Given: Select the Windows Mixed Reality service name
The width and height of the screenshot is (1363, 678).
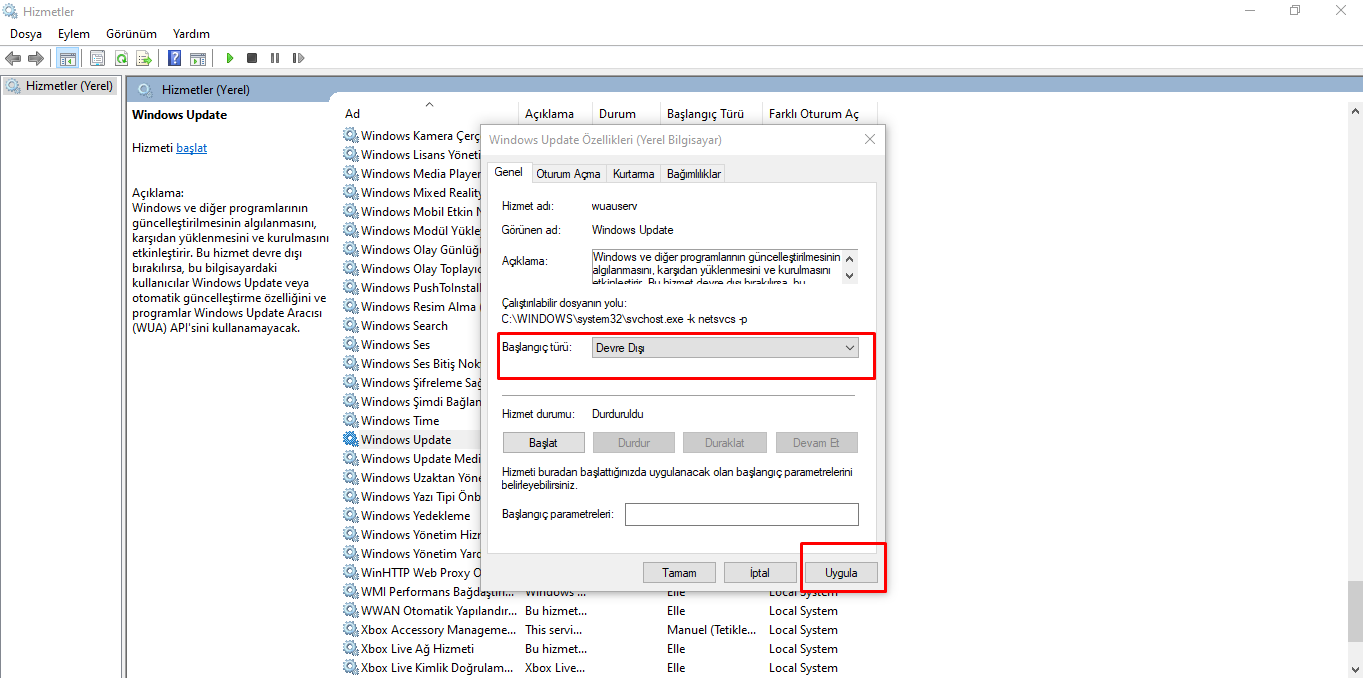Looking at the screenshot, I should (420, 192).
